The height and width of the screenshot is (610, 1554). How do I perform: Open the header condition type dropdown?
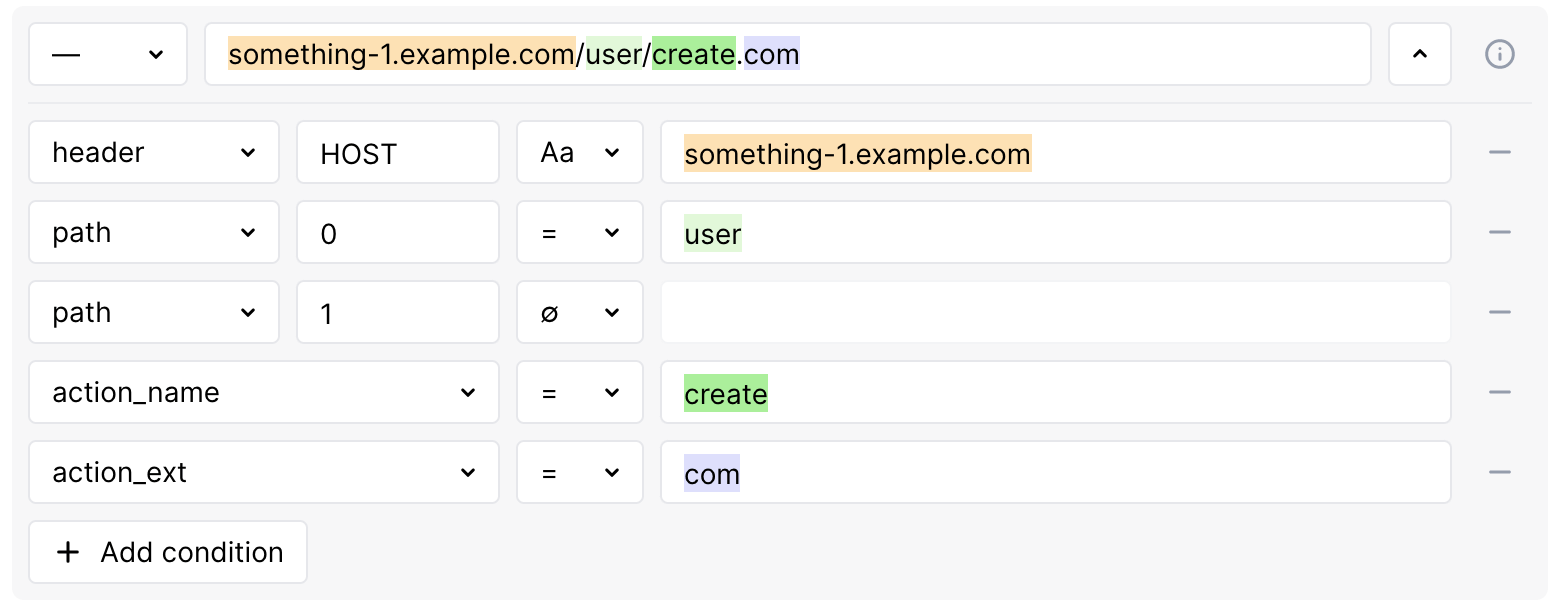(153, 152)
